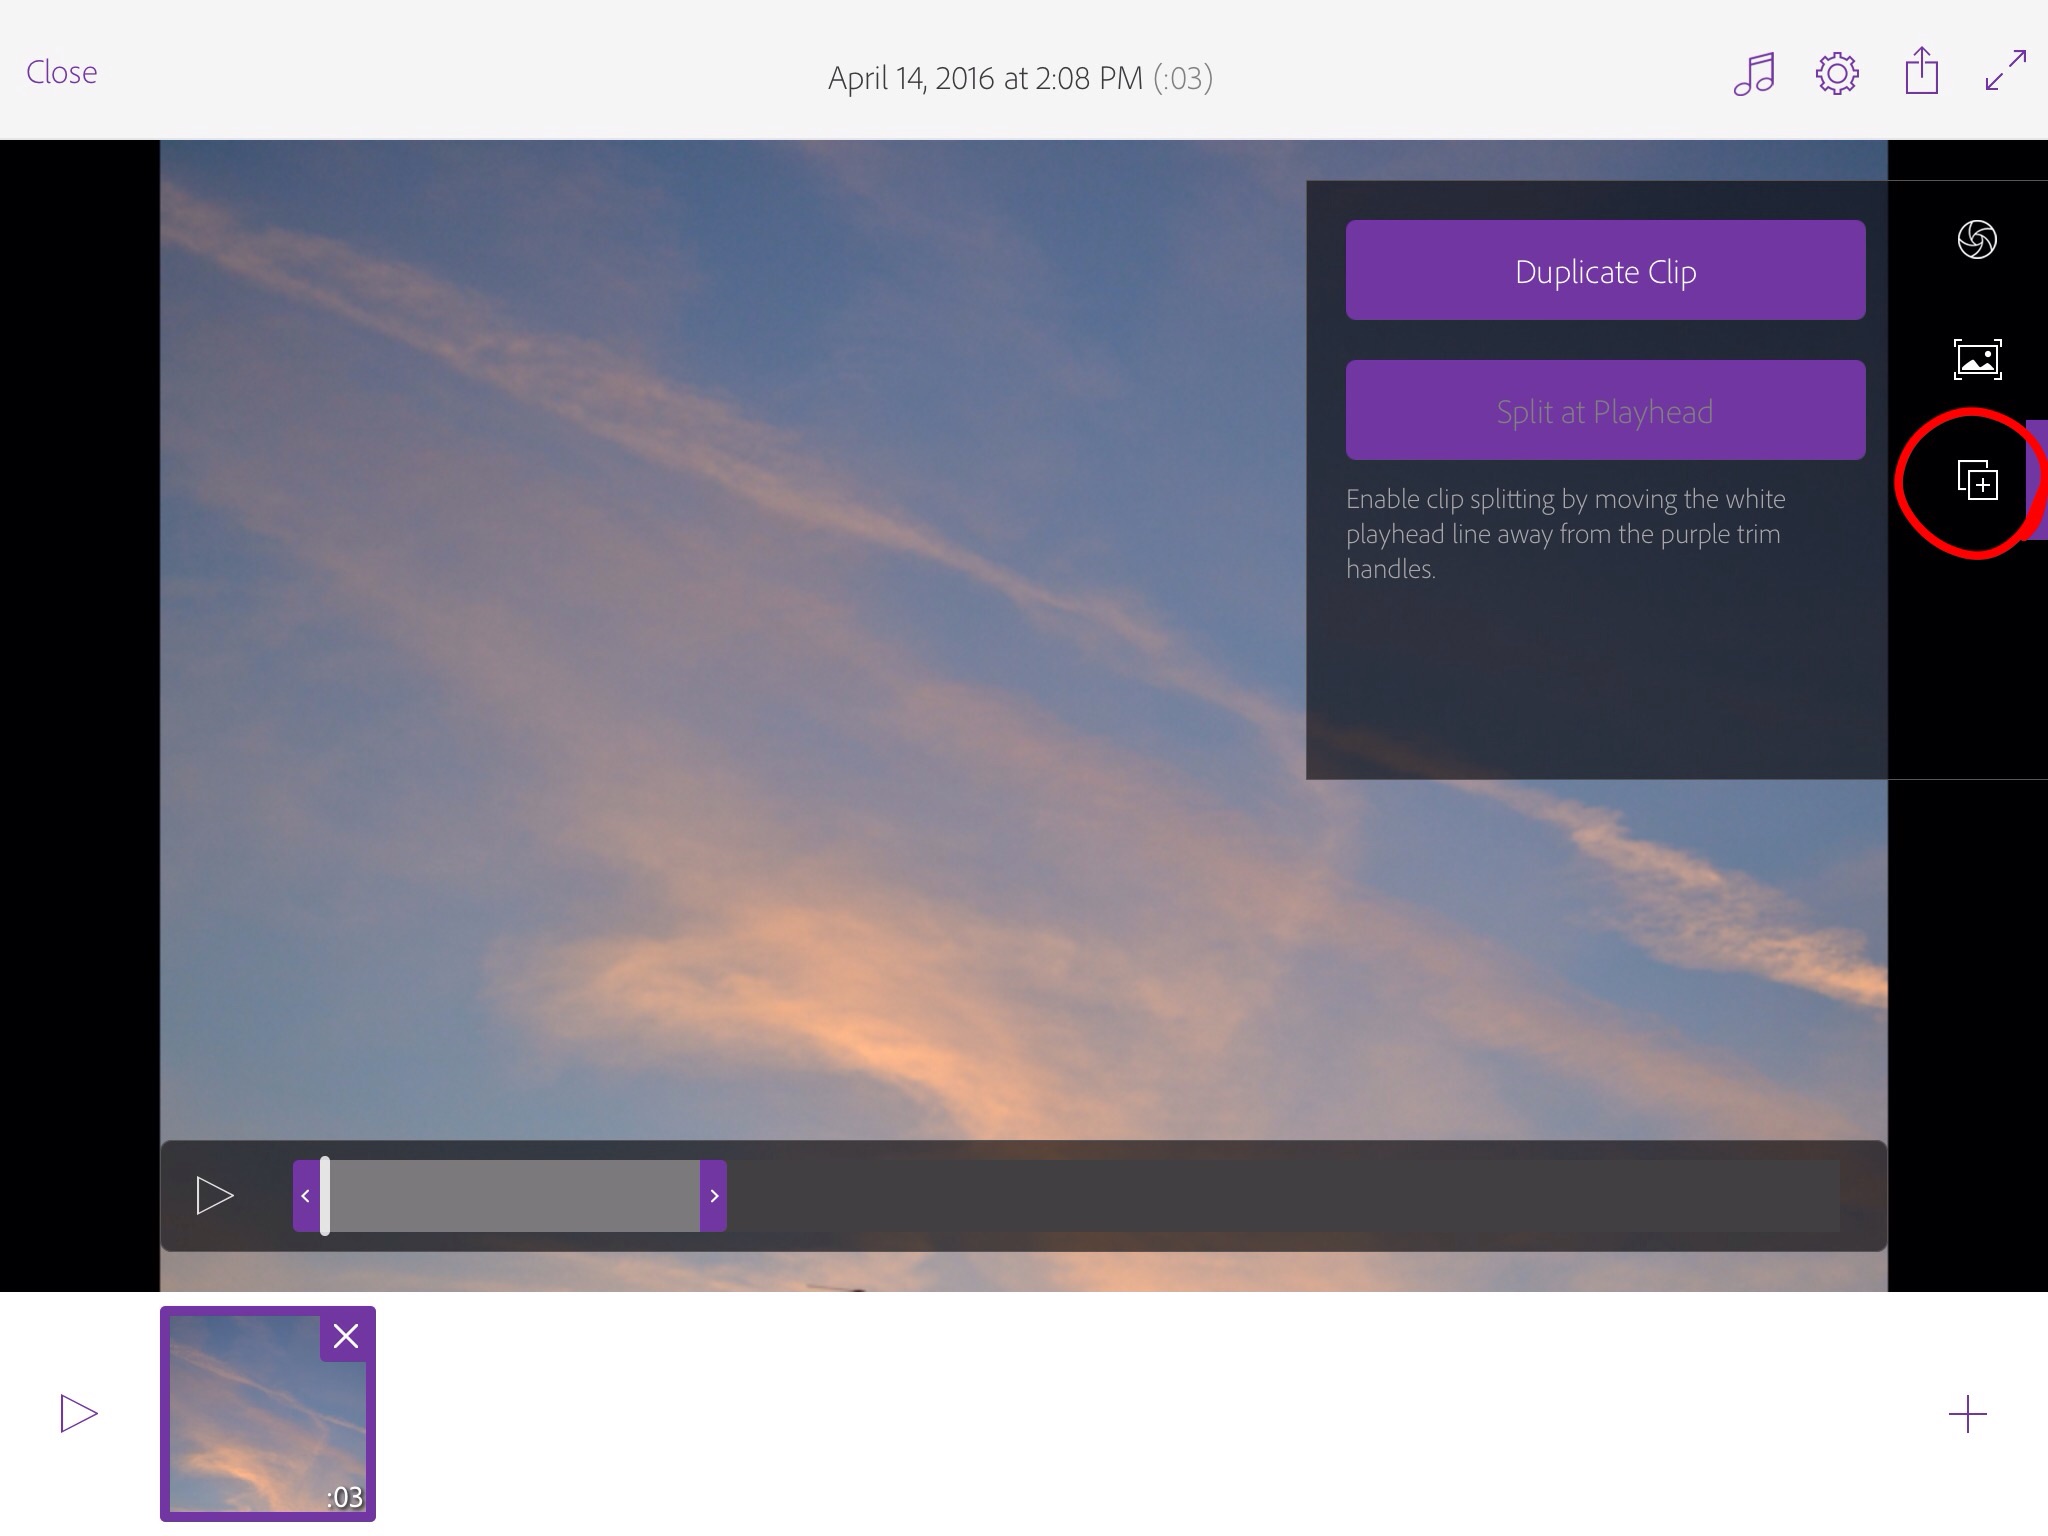Add media with the plus icon

(1967, 1414)
